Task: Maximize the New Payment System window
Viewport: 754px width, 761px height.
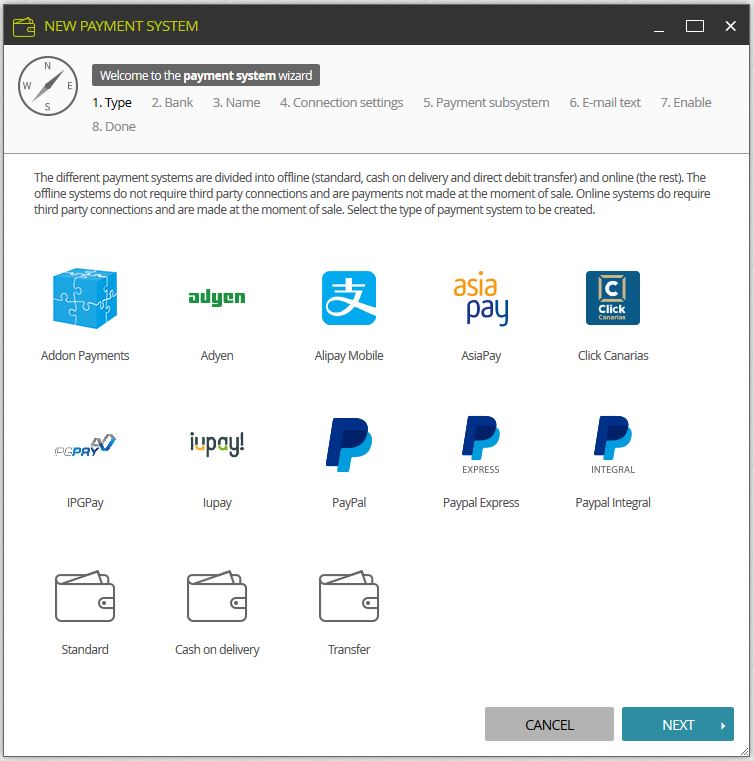Action: [694, 26]
